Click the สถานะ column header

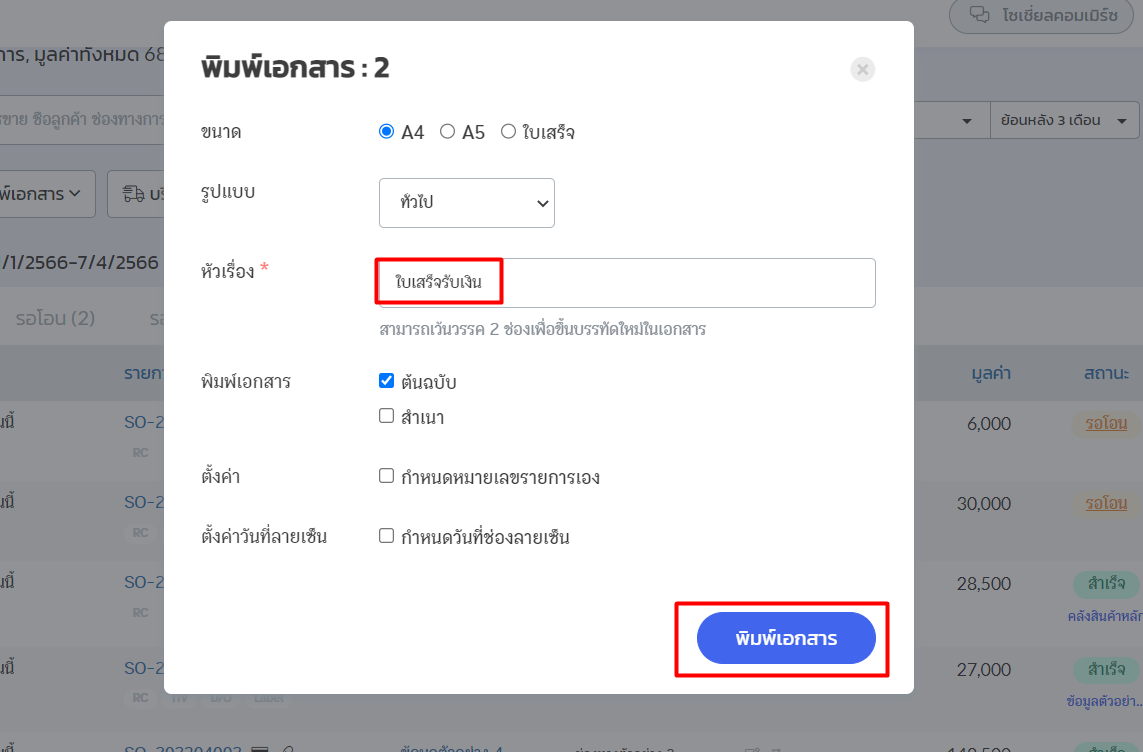click(x=1106, y=373)
